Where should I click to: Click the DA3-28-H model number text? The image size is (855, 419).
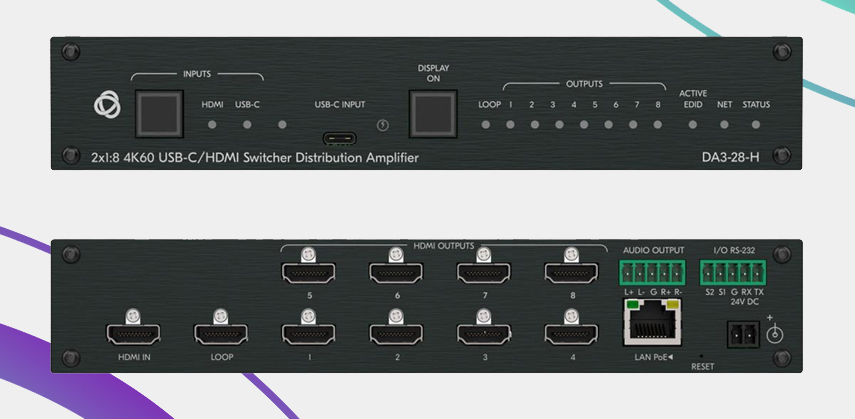pyautogui.click(x=730, y=158)
